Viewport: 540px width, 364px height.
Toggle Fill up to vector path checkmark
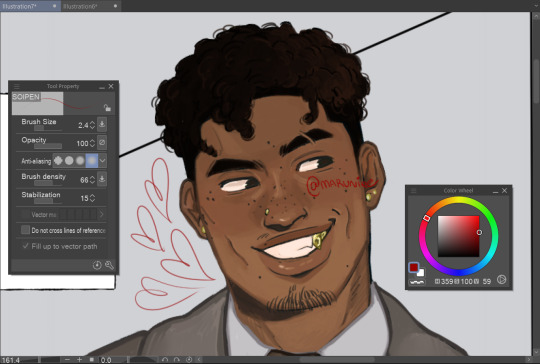click(x=25, y=246)
